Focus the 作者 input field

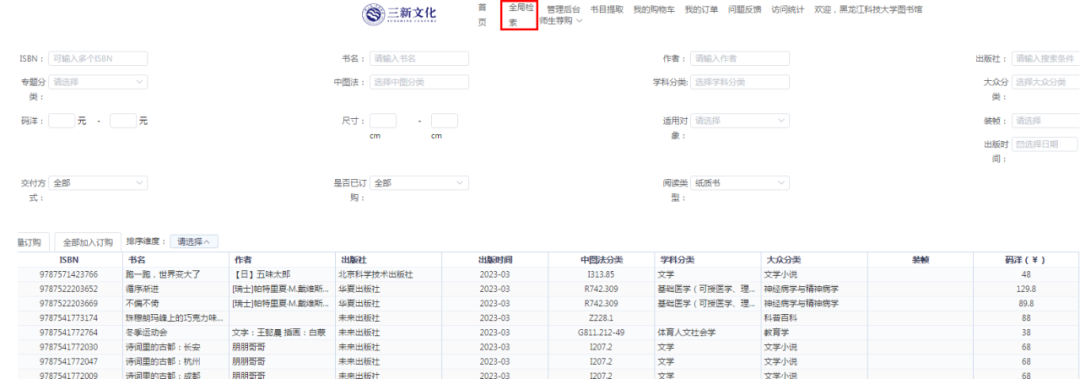tap(740, 59)
